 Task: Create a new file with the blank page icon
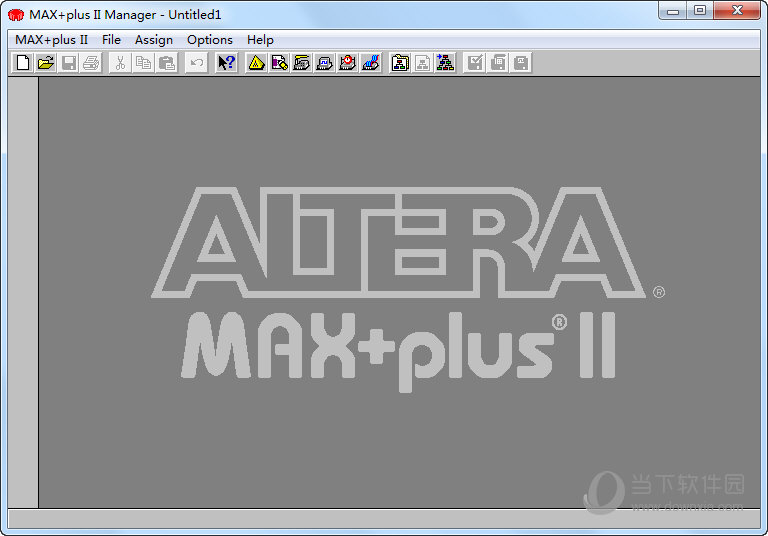coord(23,63)
